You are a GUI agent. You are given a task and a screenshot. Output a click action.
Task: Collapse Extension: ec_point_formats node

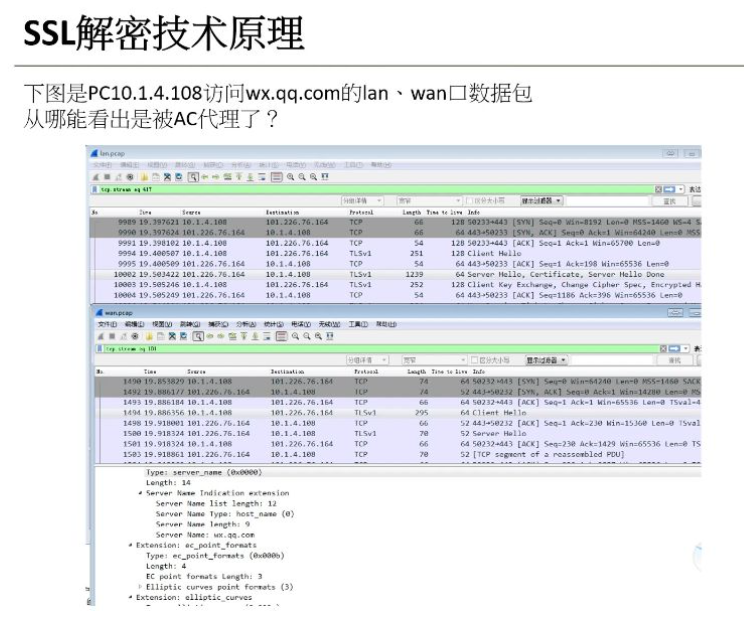point(130,545)
